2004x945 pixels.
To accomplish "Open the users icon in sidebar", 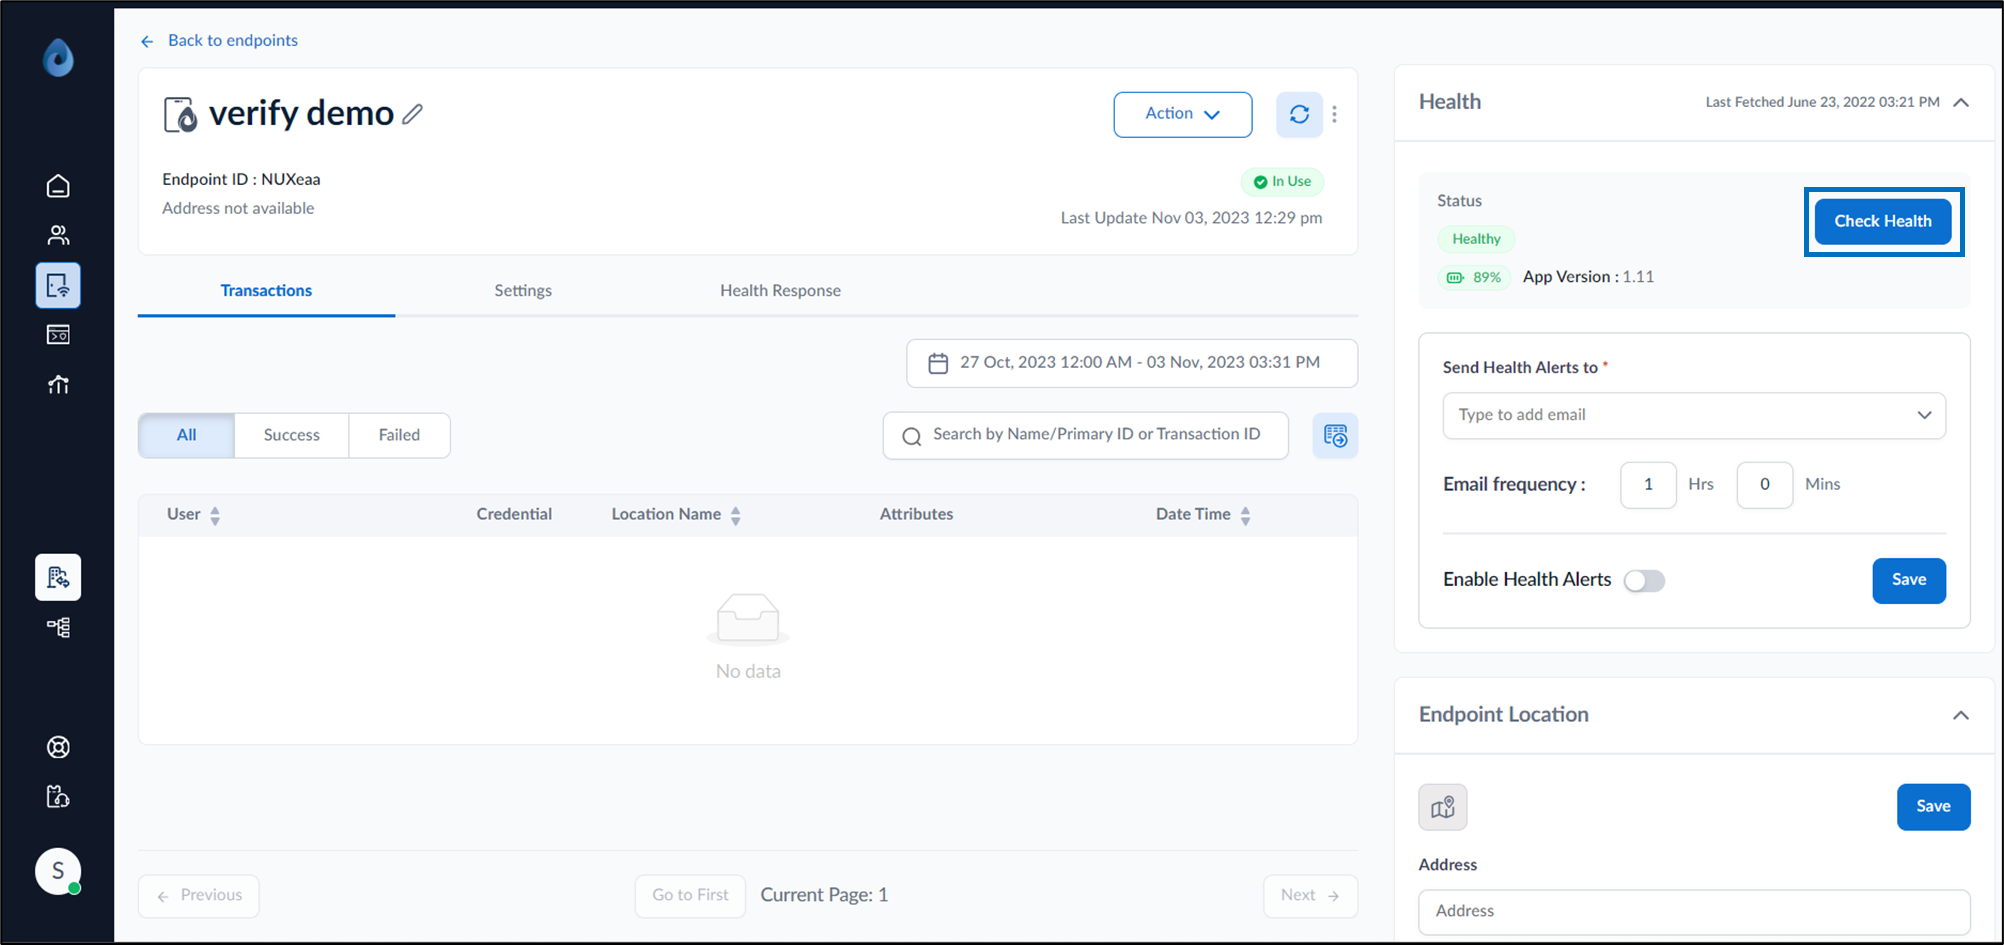I will click(x=58, y=235).
